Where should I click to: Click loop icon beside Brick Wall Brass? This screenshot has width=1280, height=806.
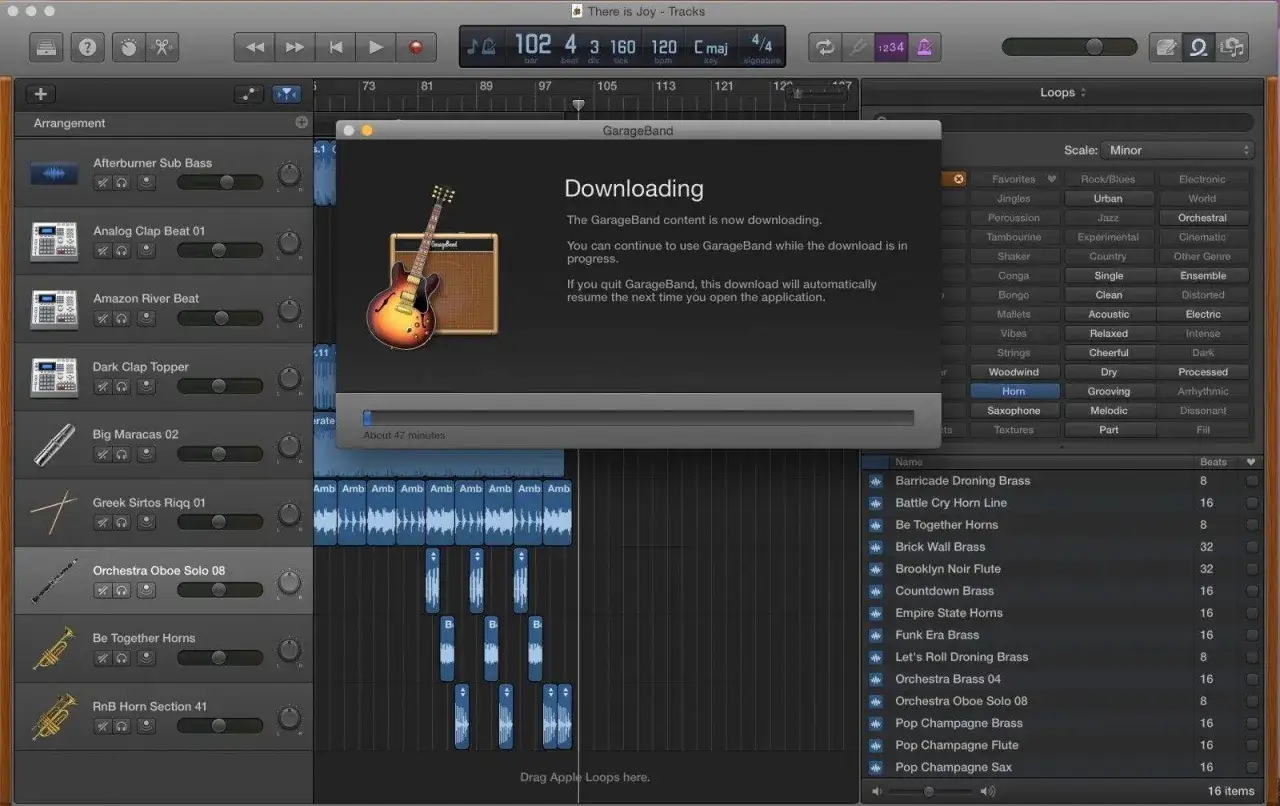tap(876, 547)
